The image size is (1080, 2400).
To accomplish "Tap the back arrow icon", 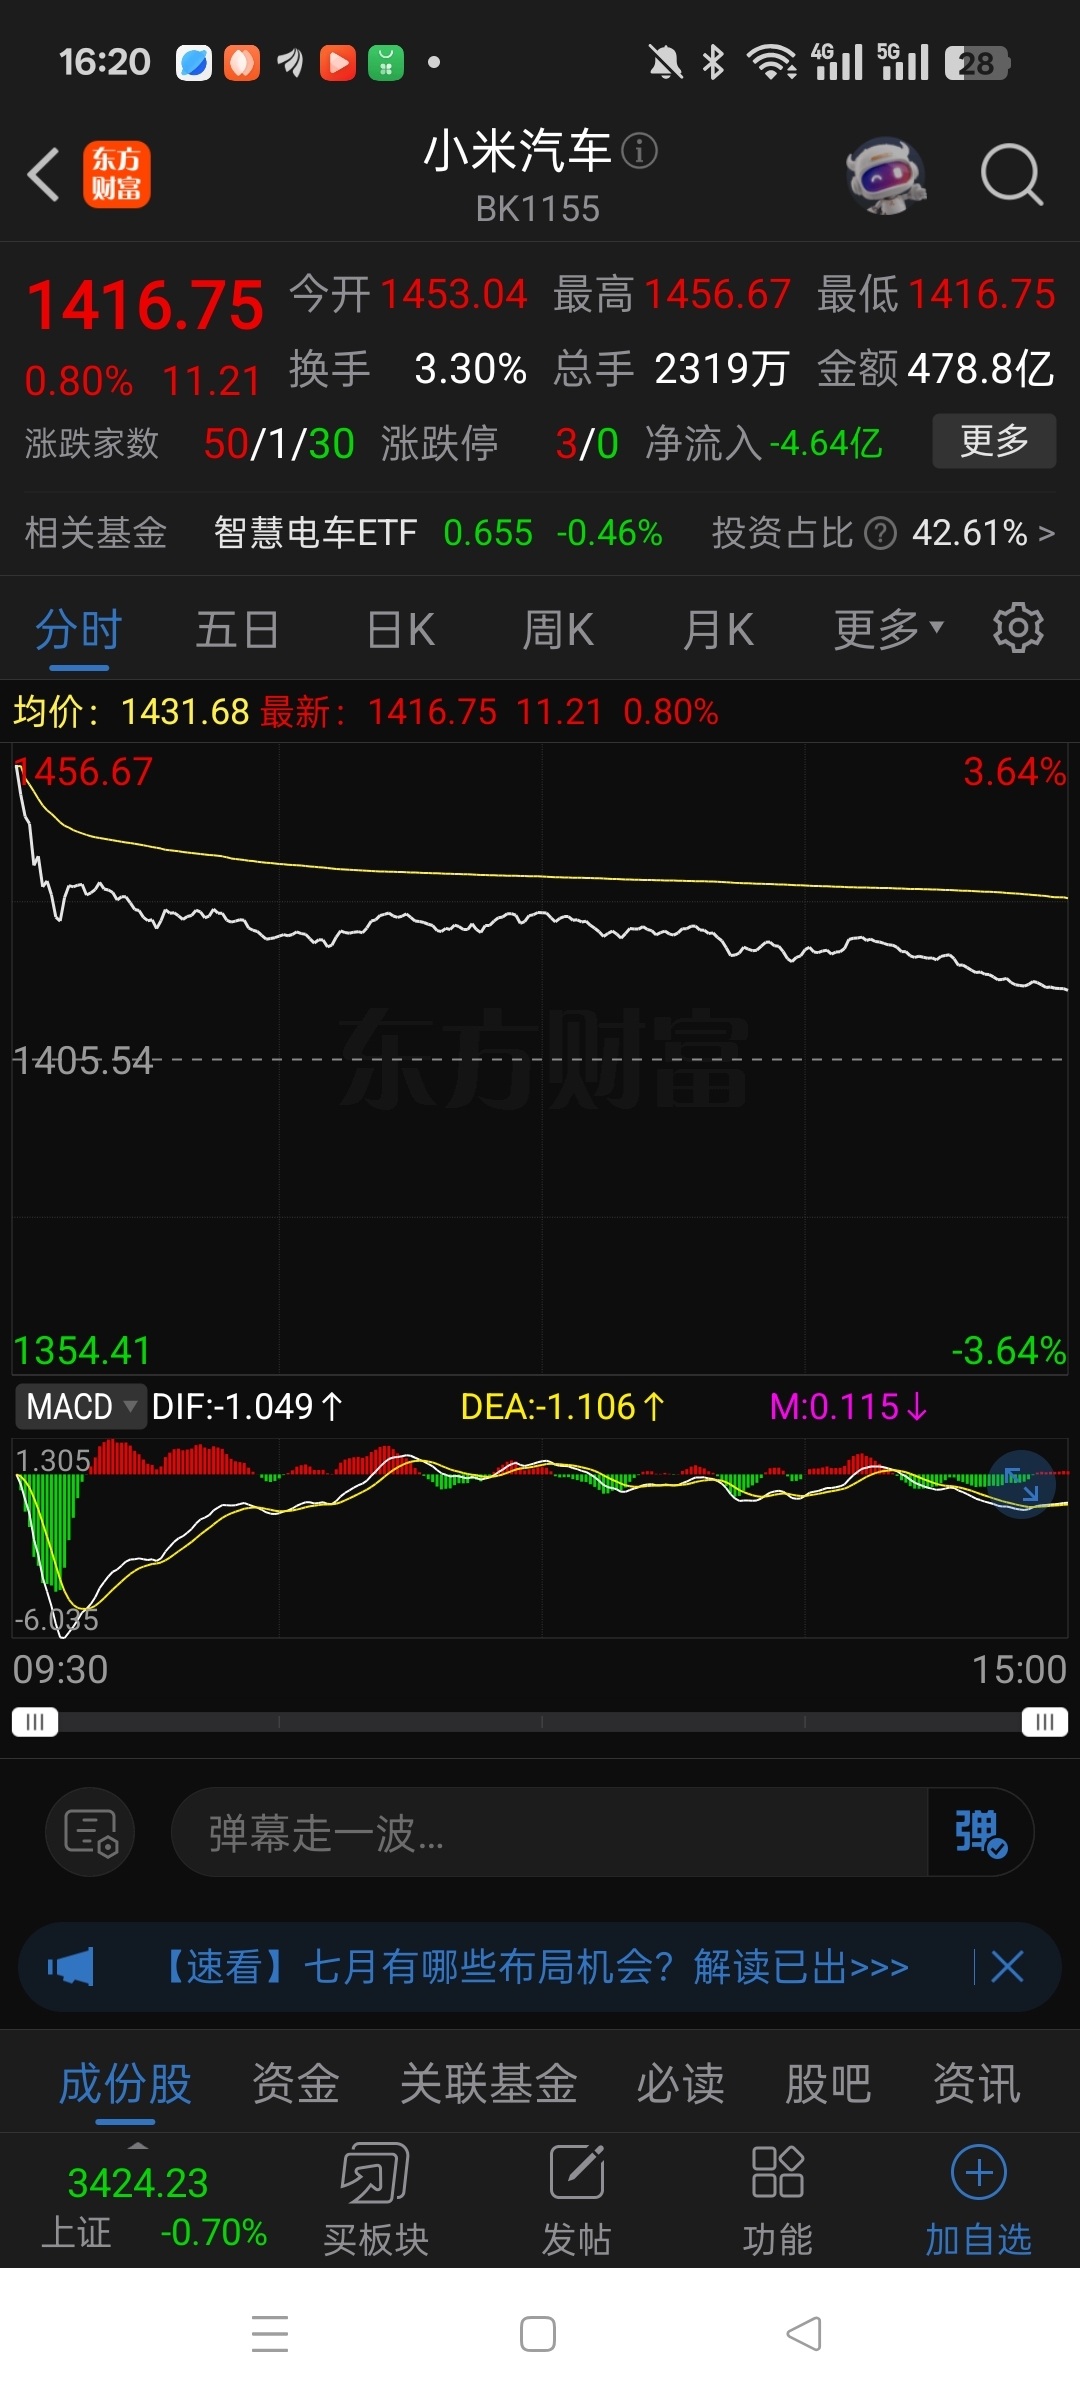I will pyautogui.click(x=43, y=175).
